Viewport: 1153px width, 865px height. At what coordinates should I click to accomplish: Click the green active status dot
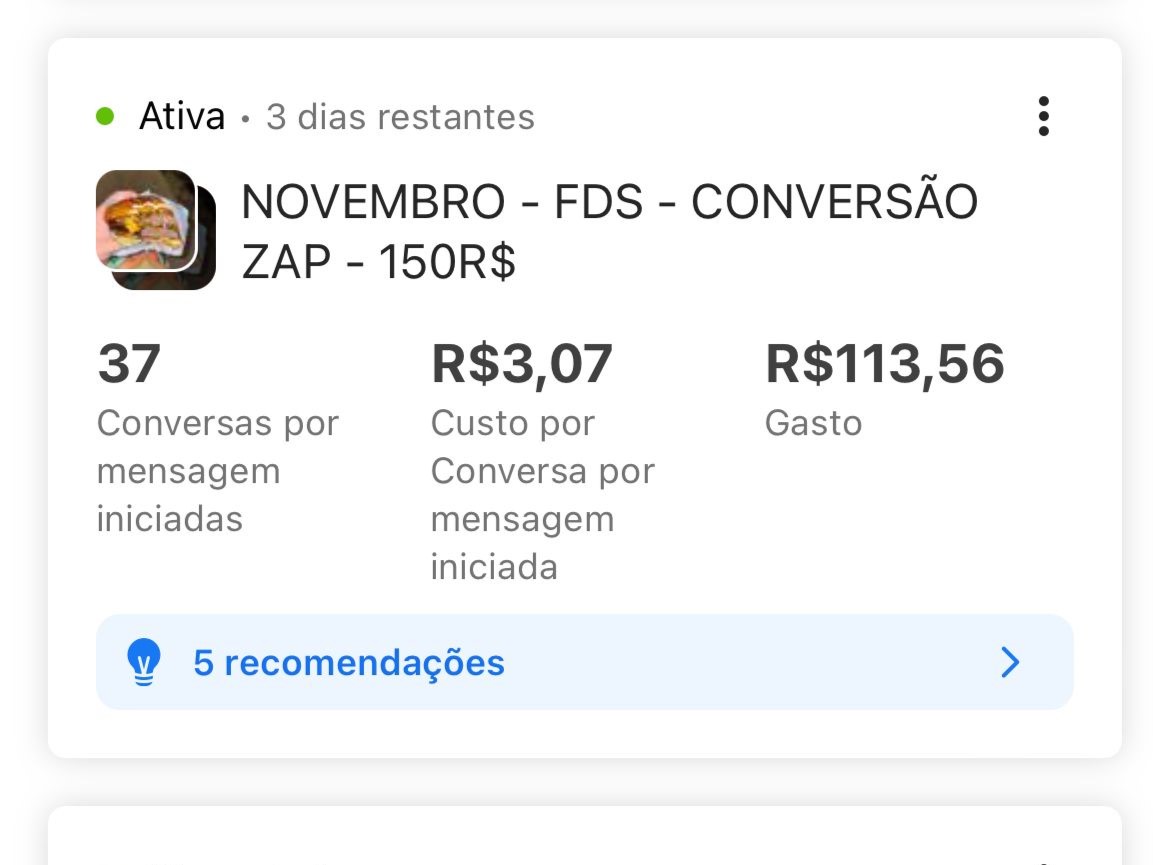(105, 117)
